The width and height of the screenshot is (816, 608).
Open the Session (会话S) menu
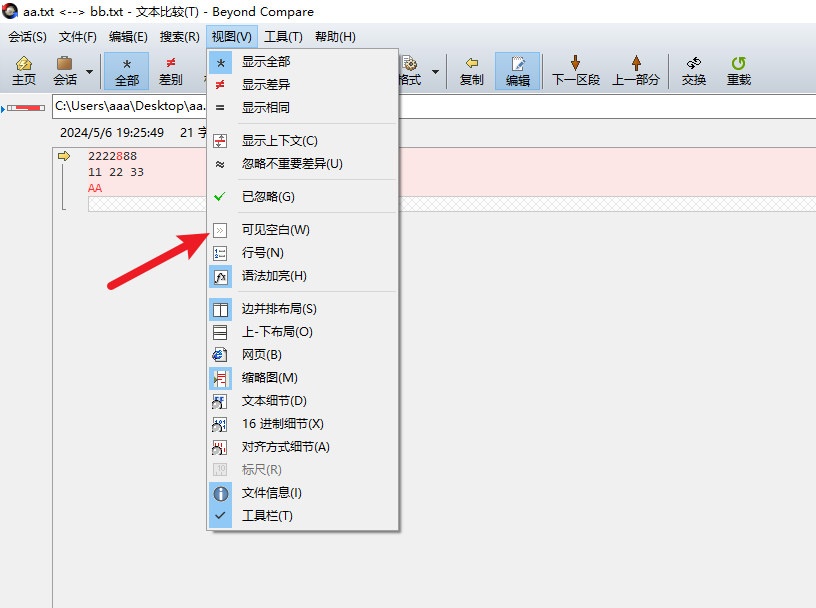pos(27,37)
